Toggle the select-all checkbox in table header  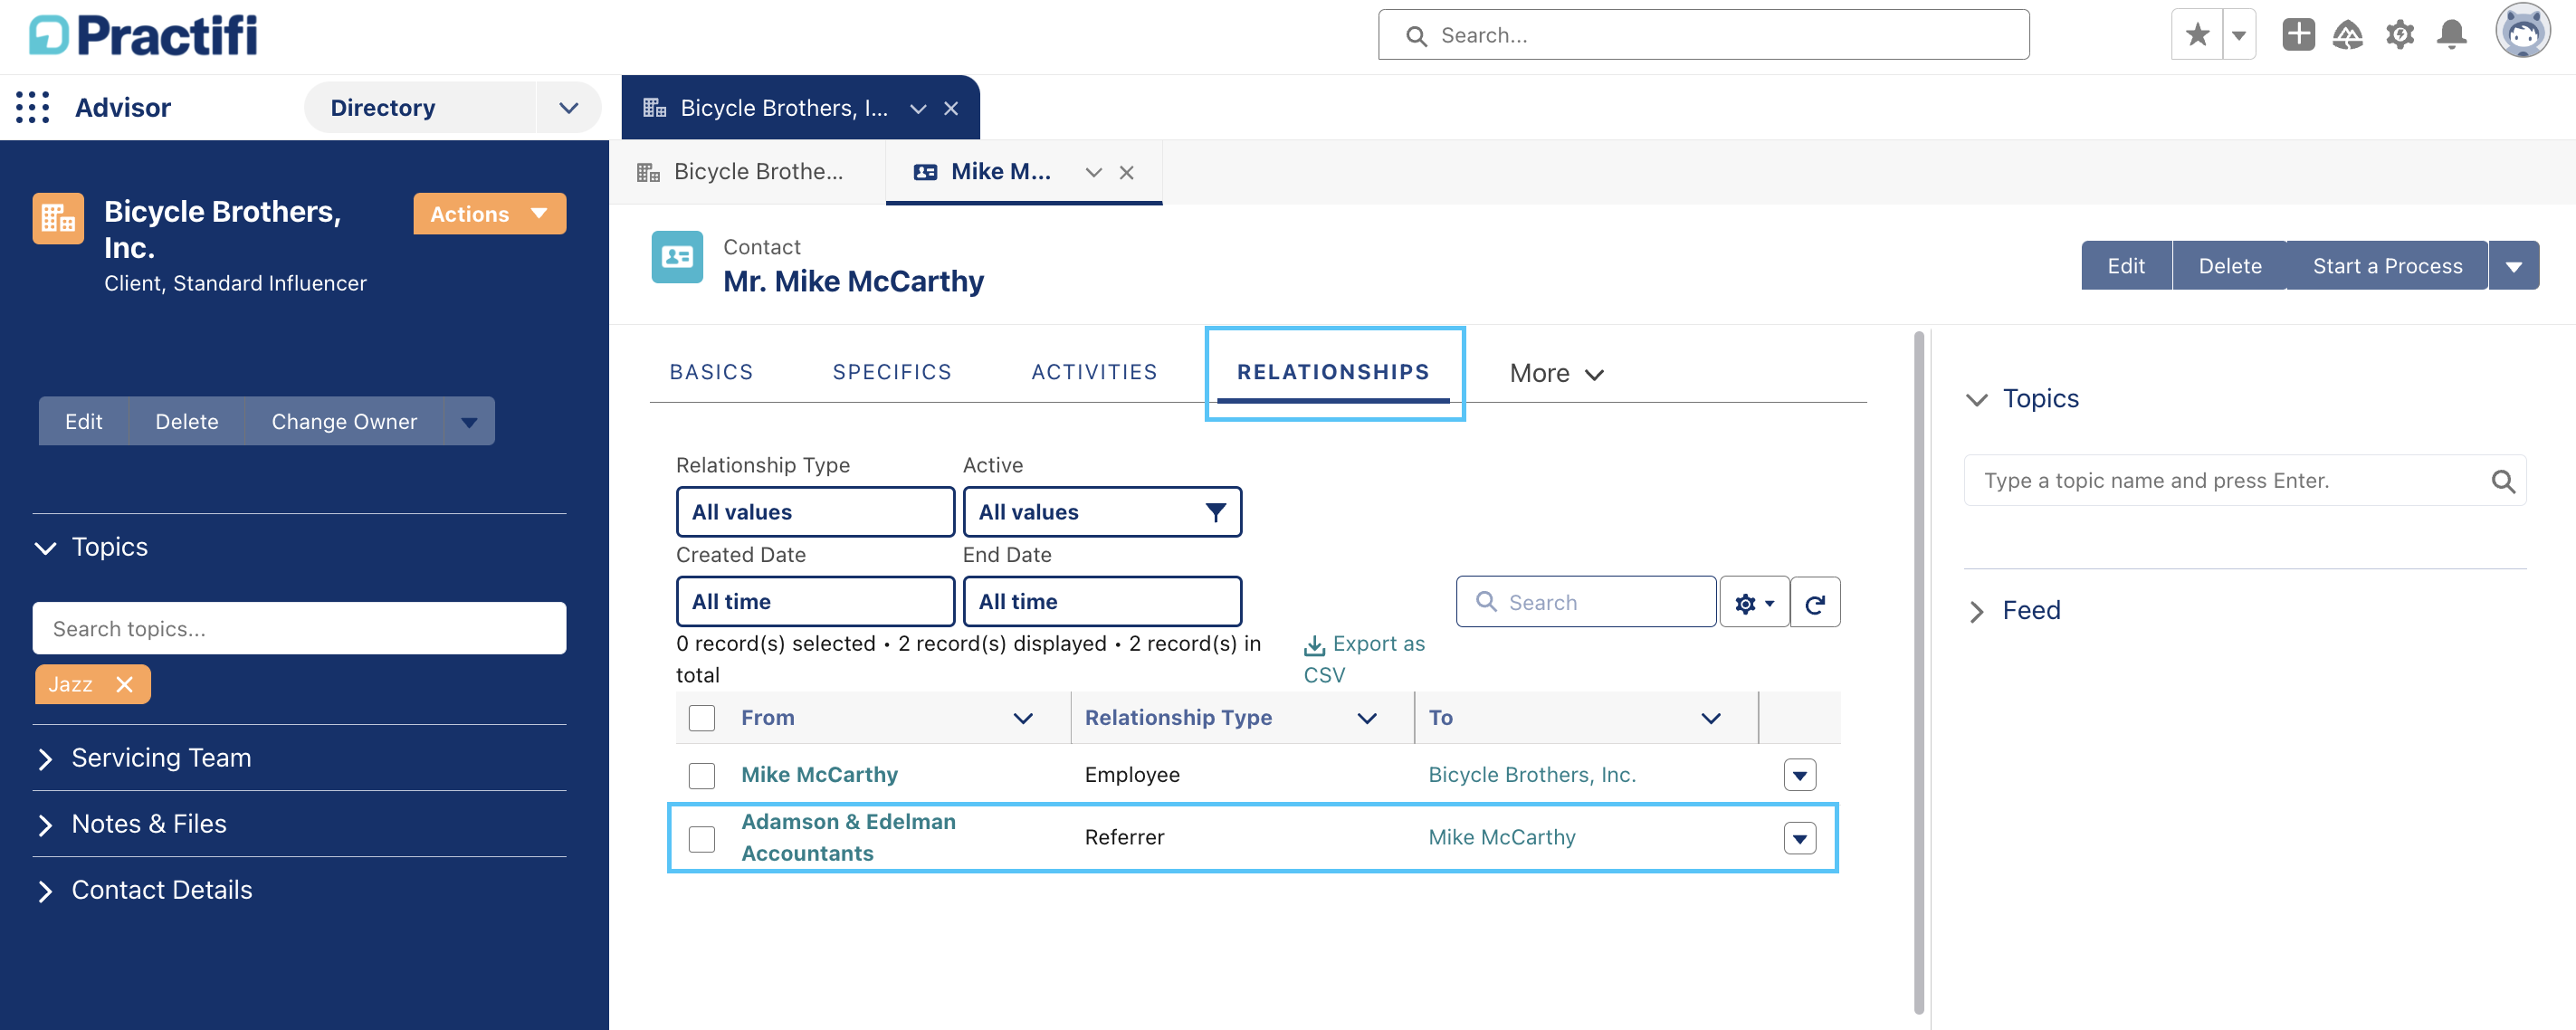click(702, 718)
